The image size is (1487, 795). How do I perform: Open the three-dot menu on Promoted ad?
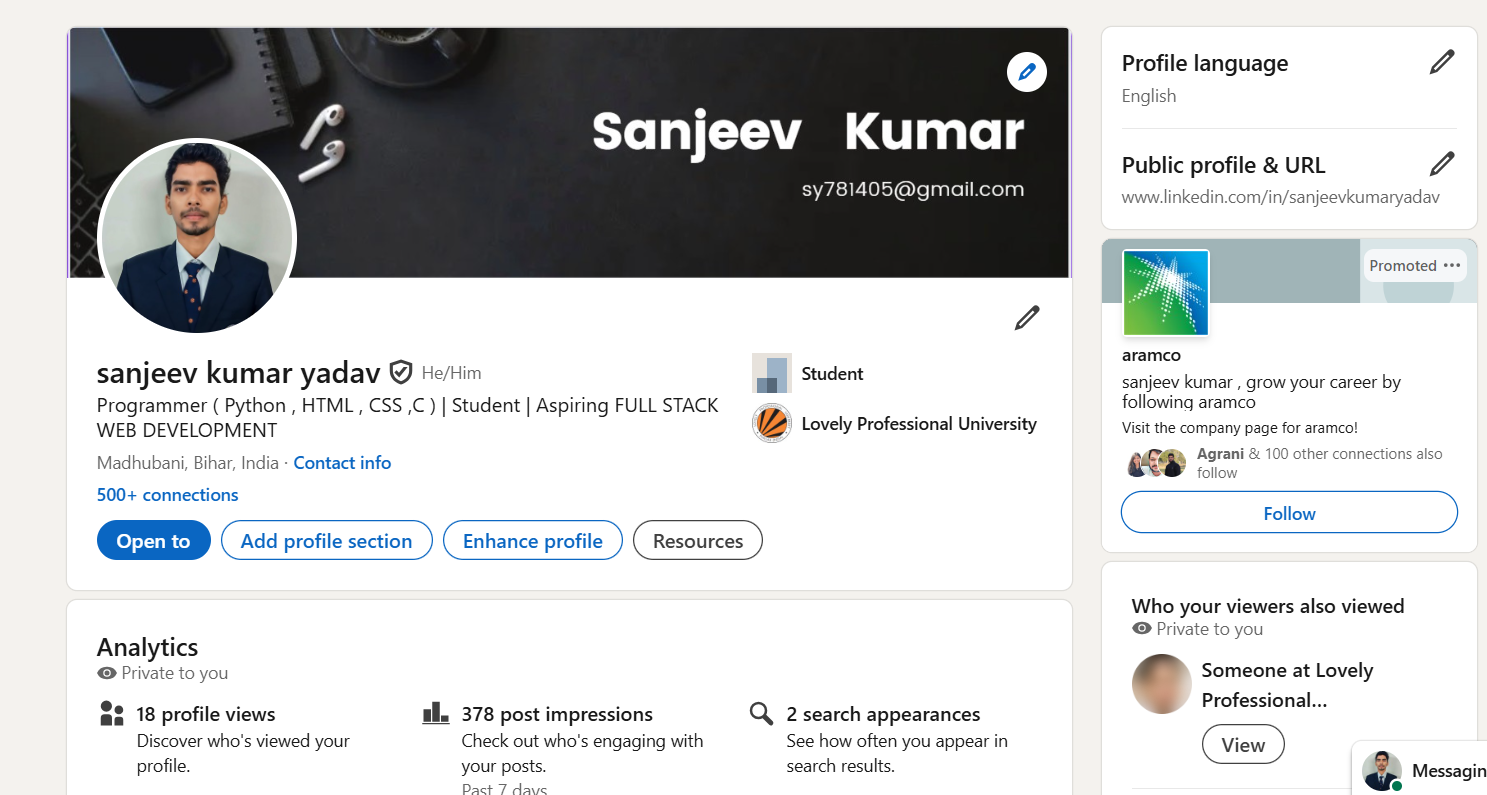click(x=1452, y=265)
